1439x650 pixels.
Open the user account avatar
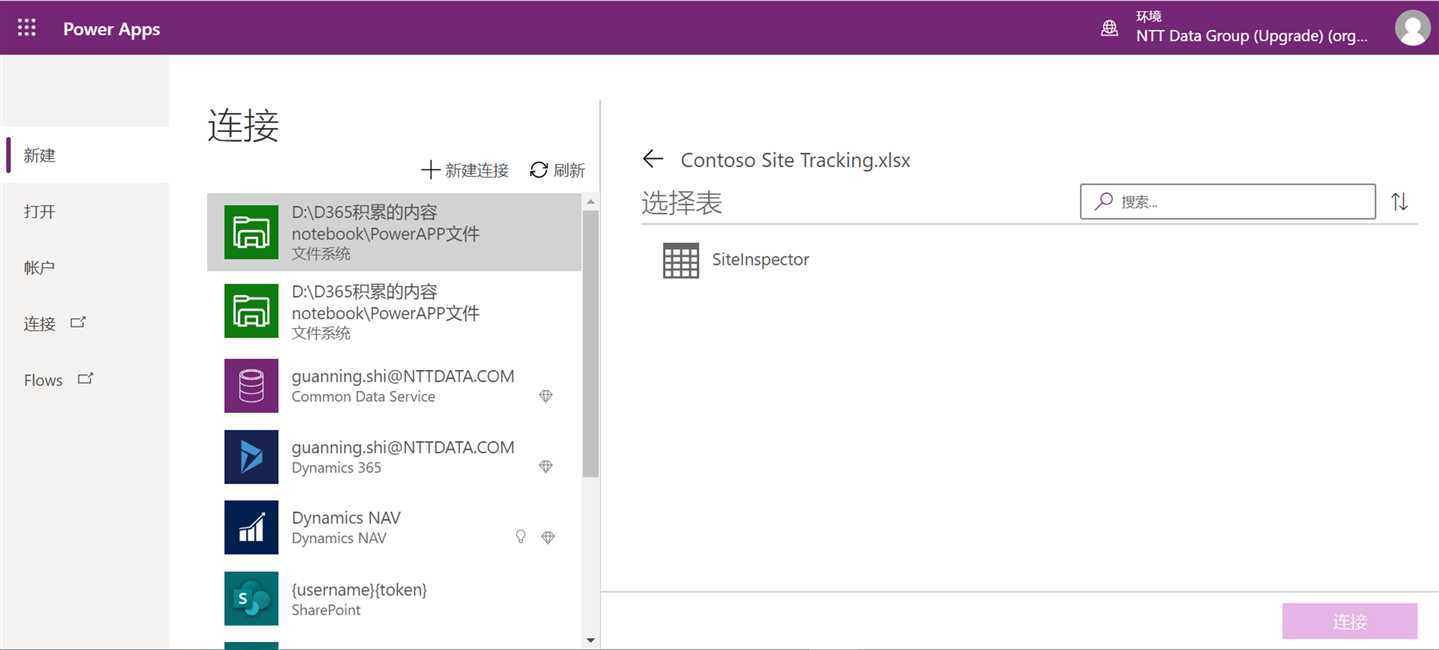point(1412,28)
